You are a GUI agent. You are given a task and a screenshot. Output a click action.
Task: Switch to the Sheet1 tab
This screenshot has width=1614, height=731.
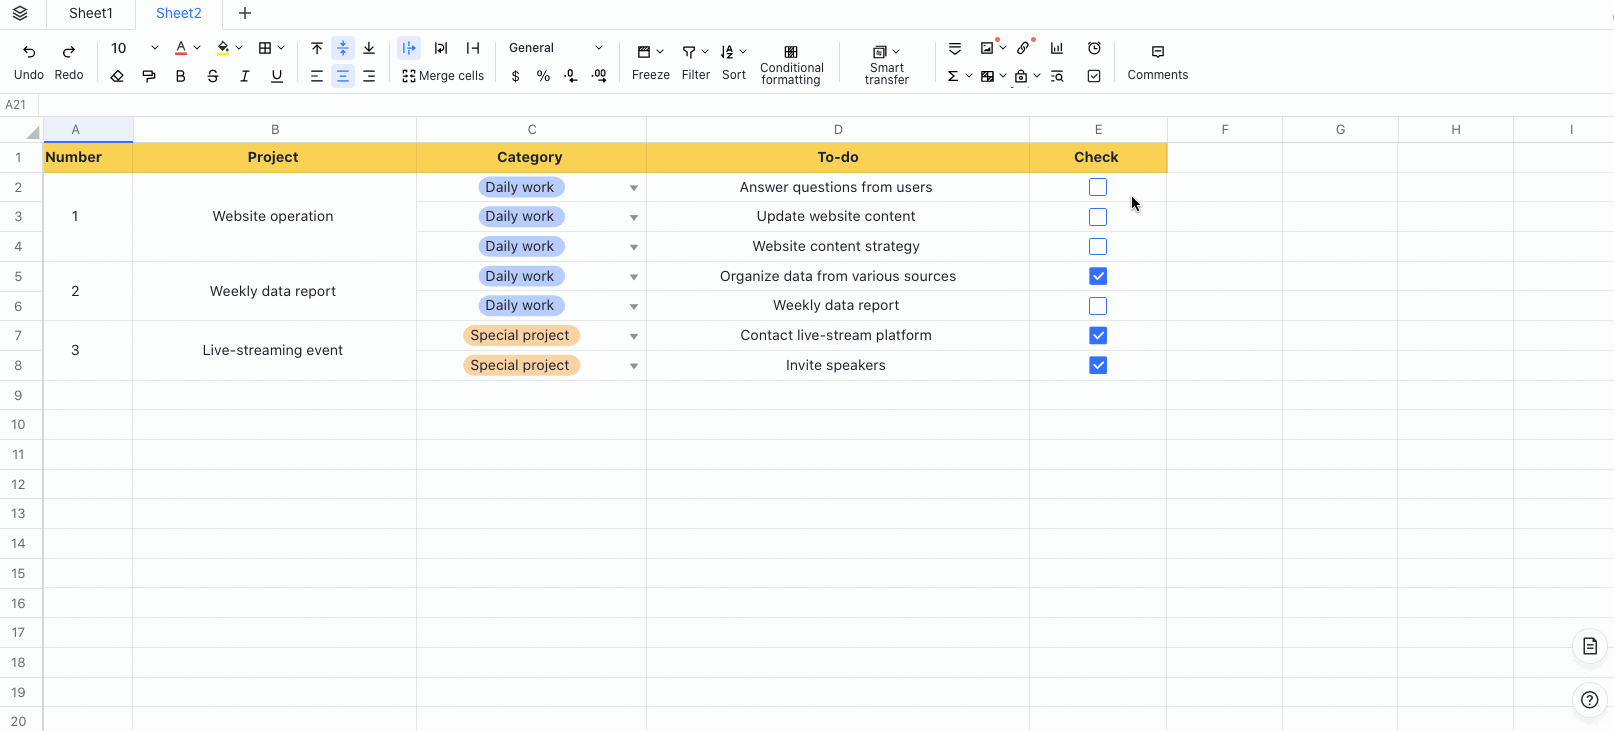pos(91,13)
